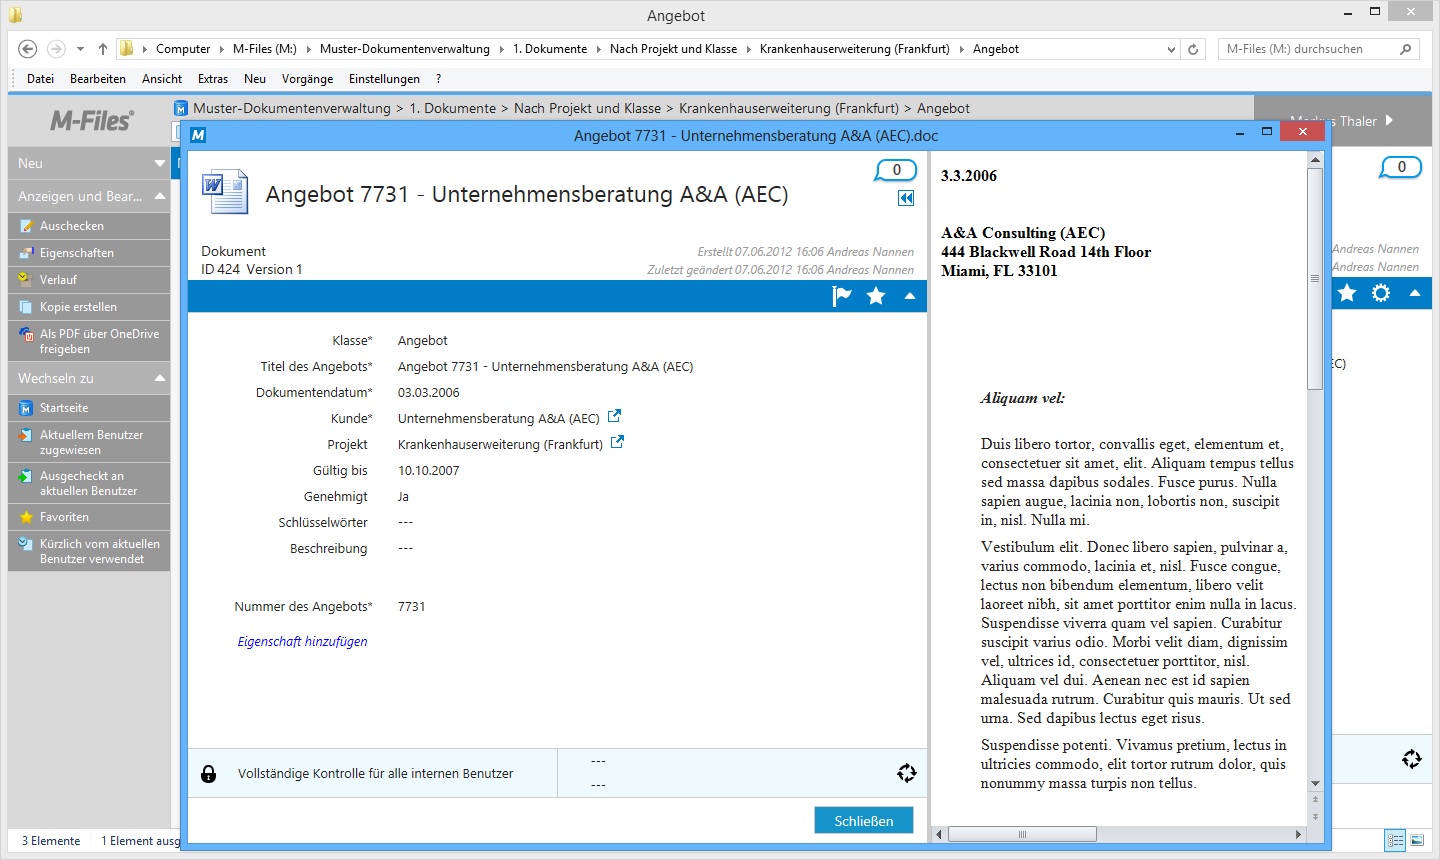Image resolution: width=1440 pixels, height=860 pixels.
Task: Click the preview vertical scrollbar thumb
Action: 1315,278
